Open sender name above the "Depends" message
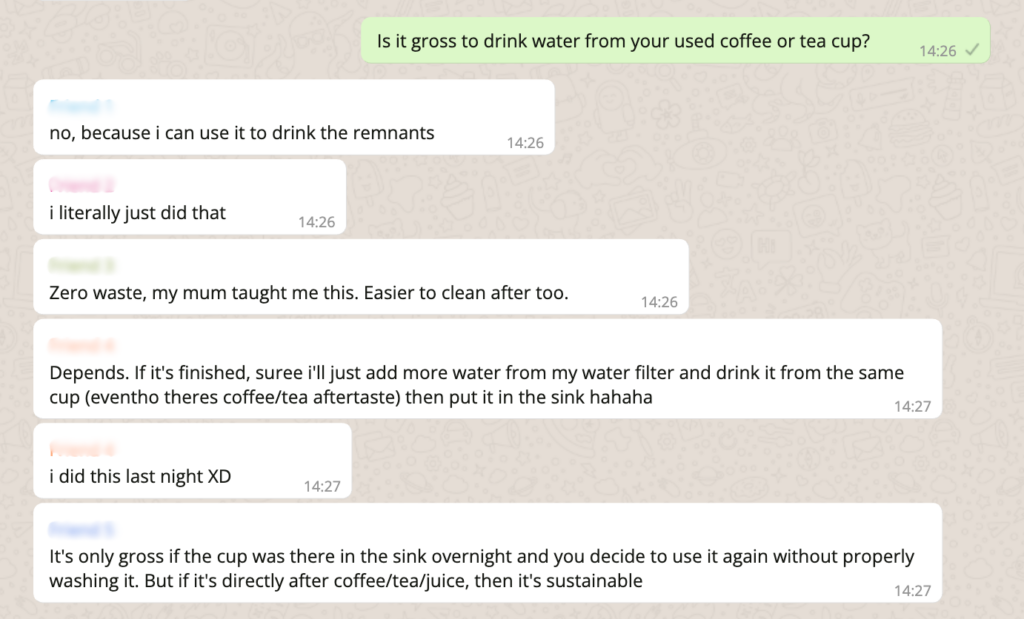Image resolution: width=1024 pixels, height=619 pixels. point(82,345)
